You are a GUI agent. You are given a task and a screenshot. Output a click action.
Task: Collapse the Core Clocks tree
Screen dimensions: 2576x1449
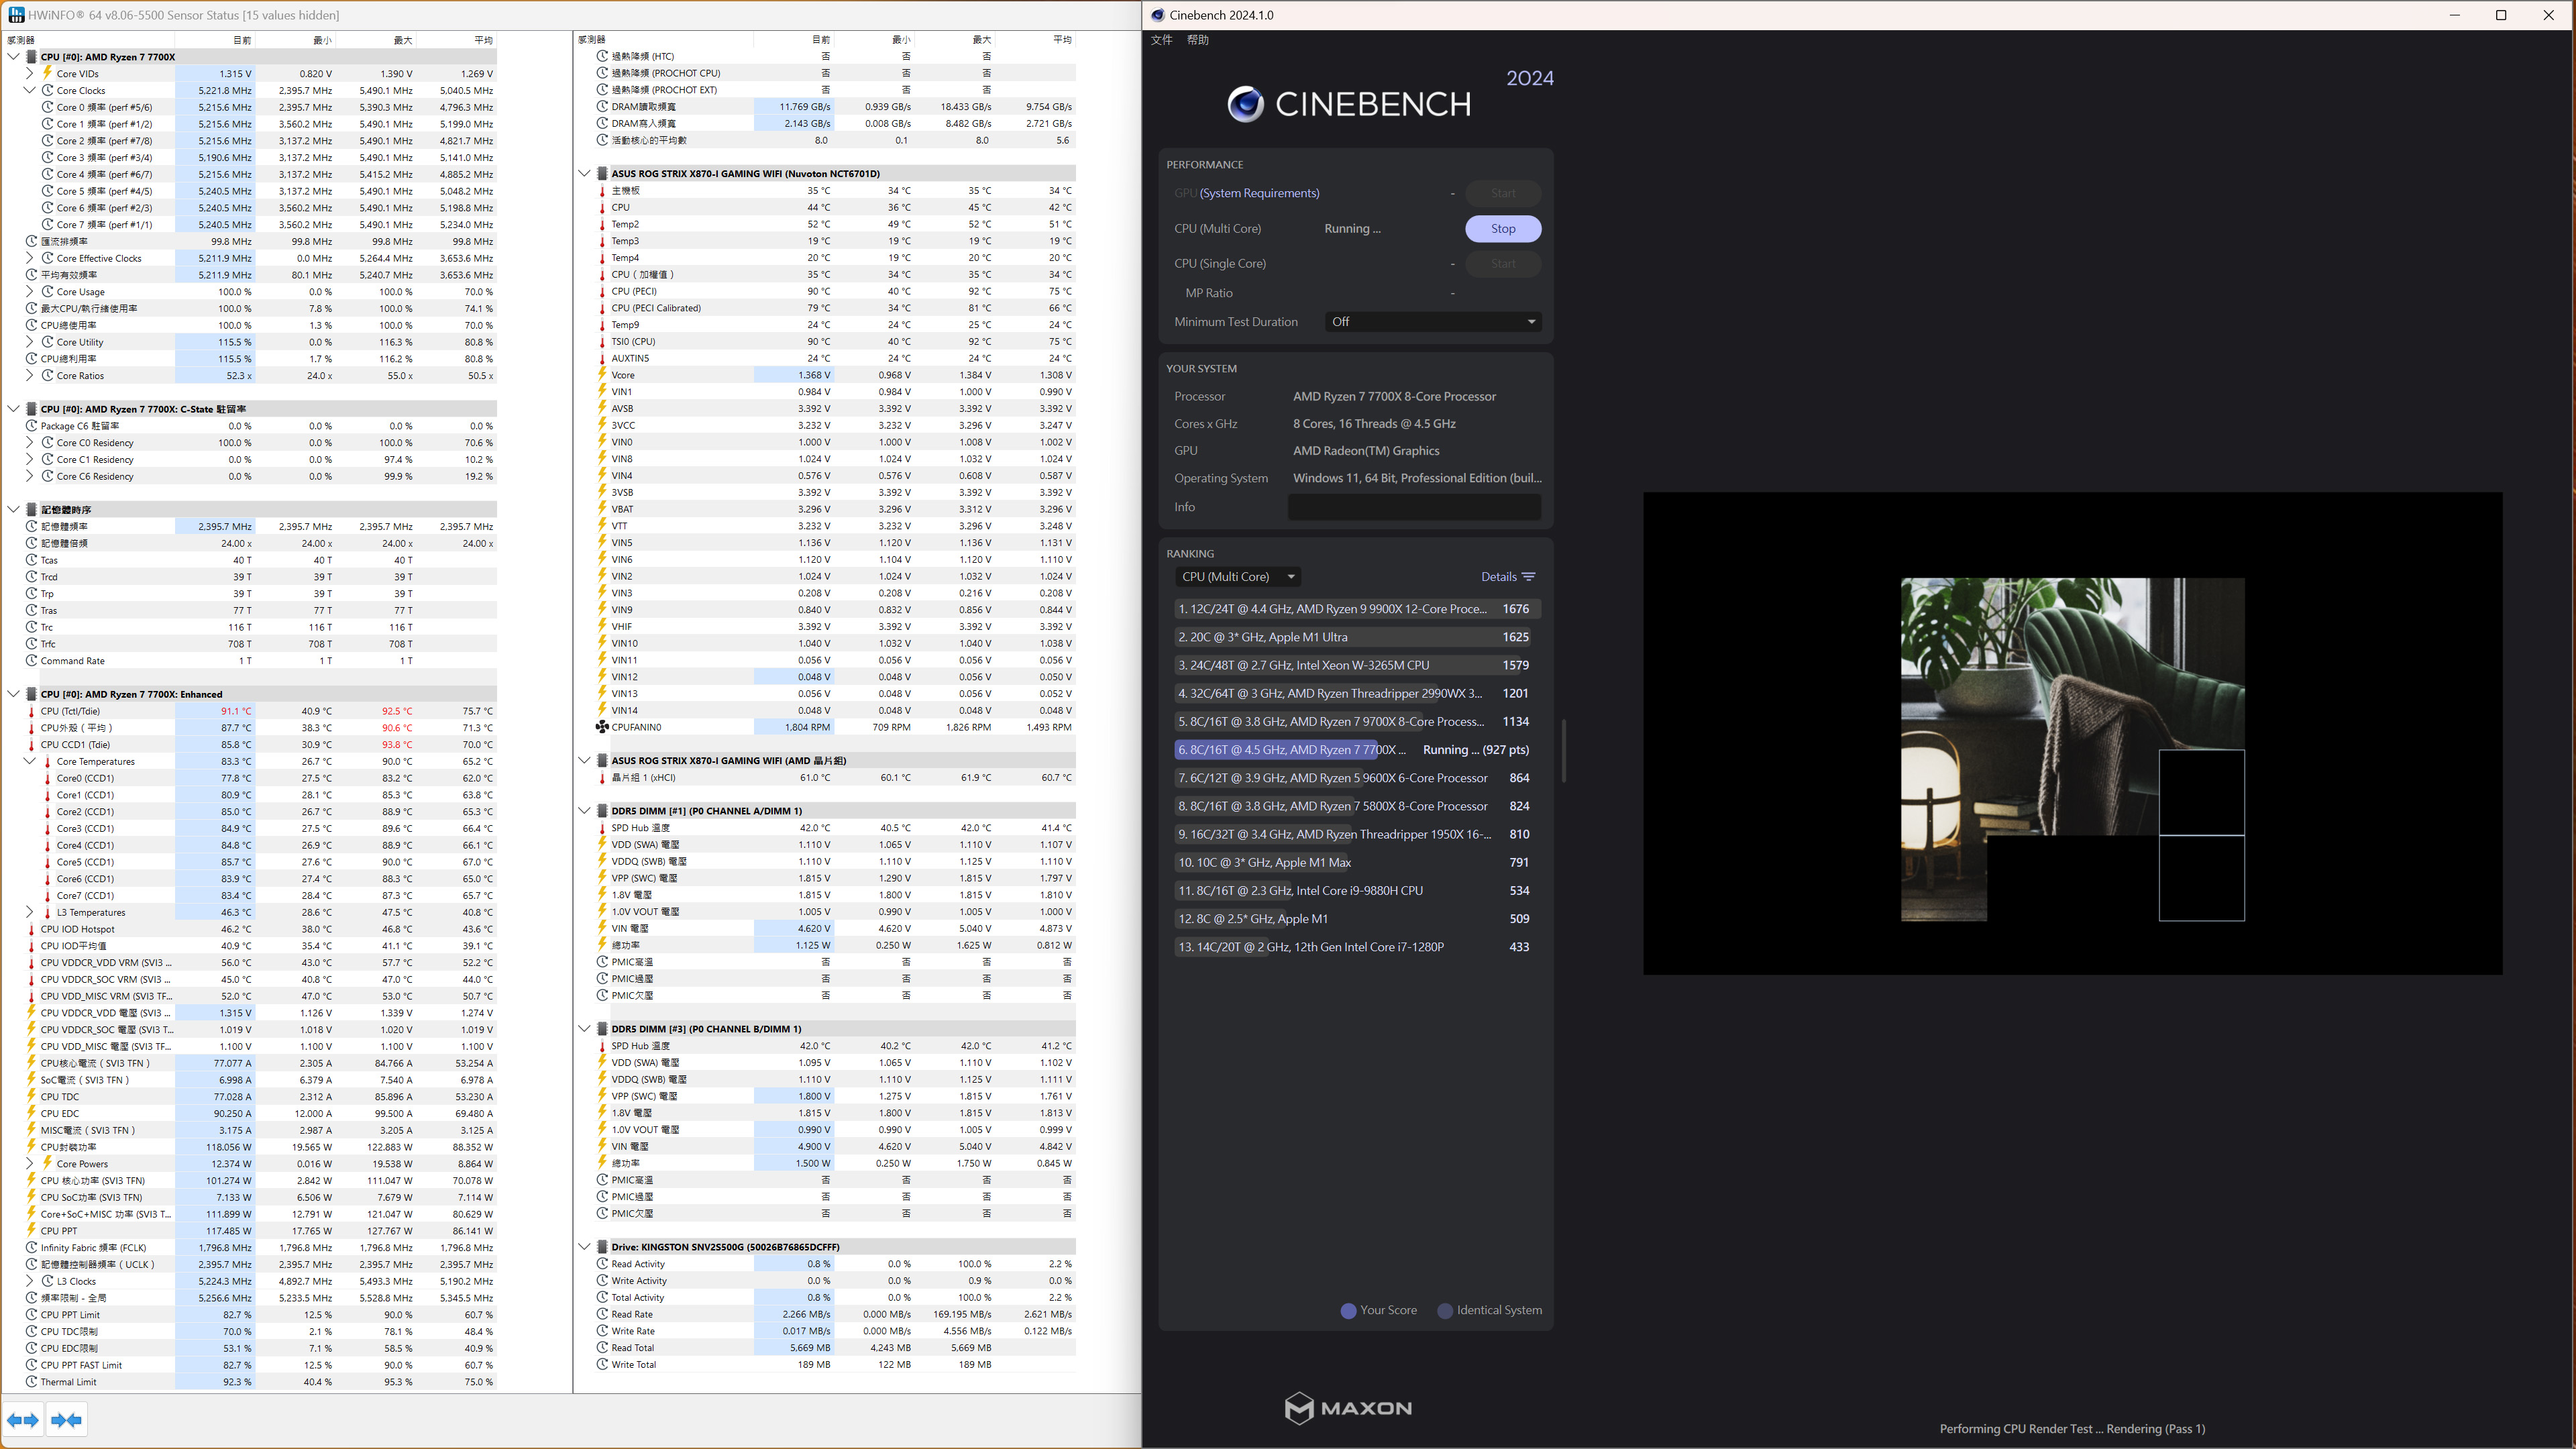tap(29, 90)
